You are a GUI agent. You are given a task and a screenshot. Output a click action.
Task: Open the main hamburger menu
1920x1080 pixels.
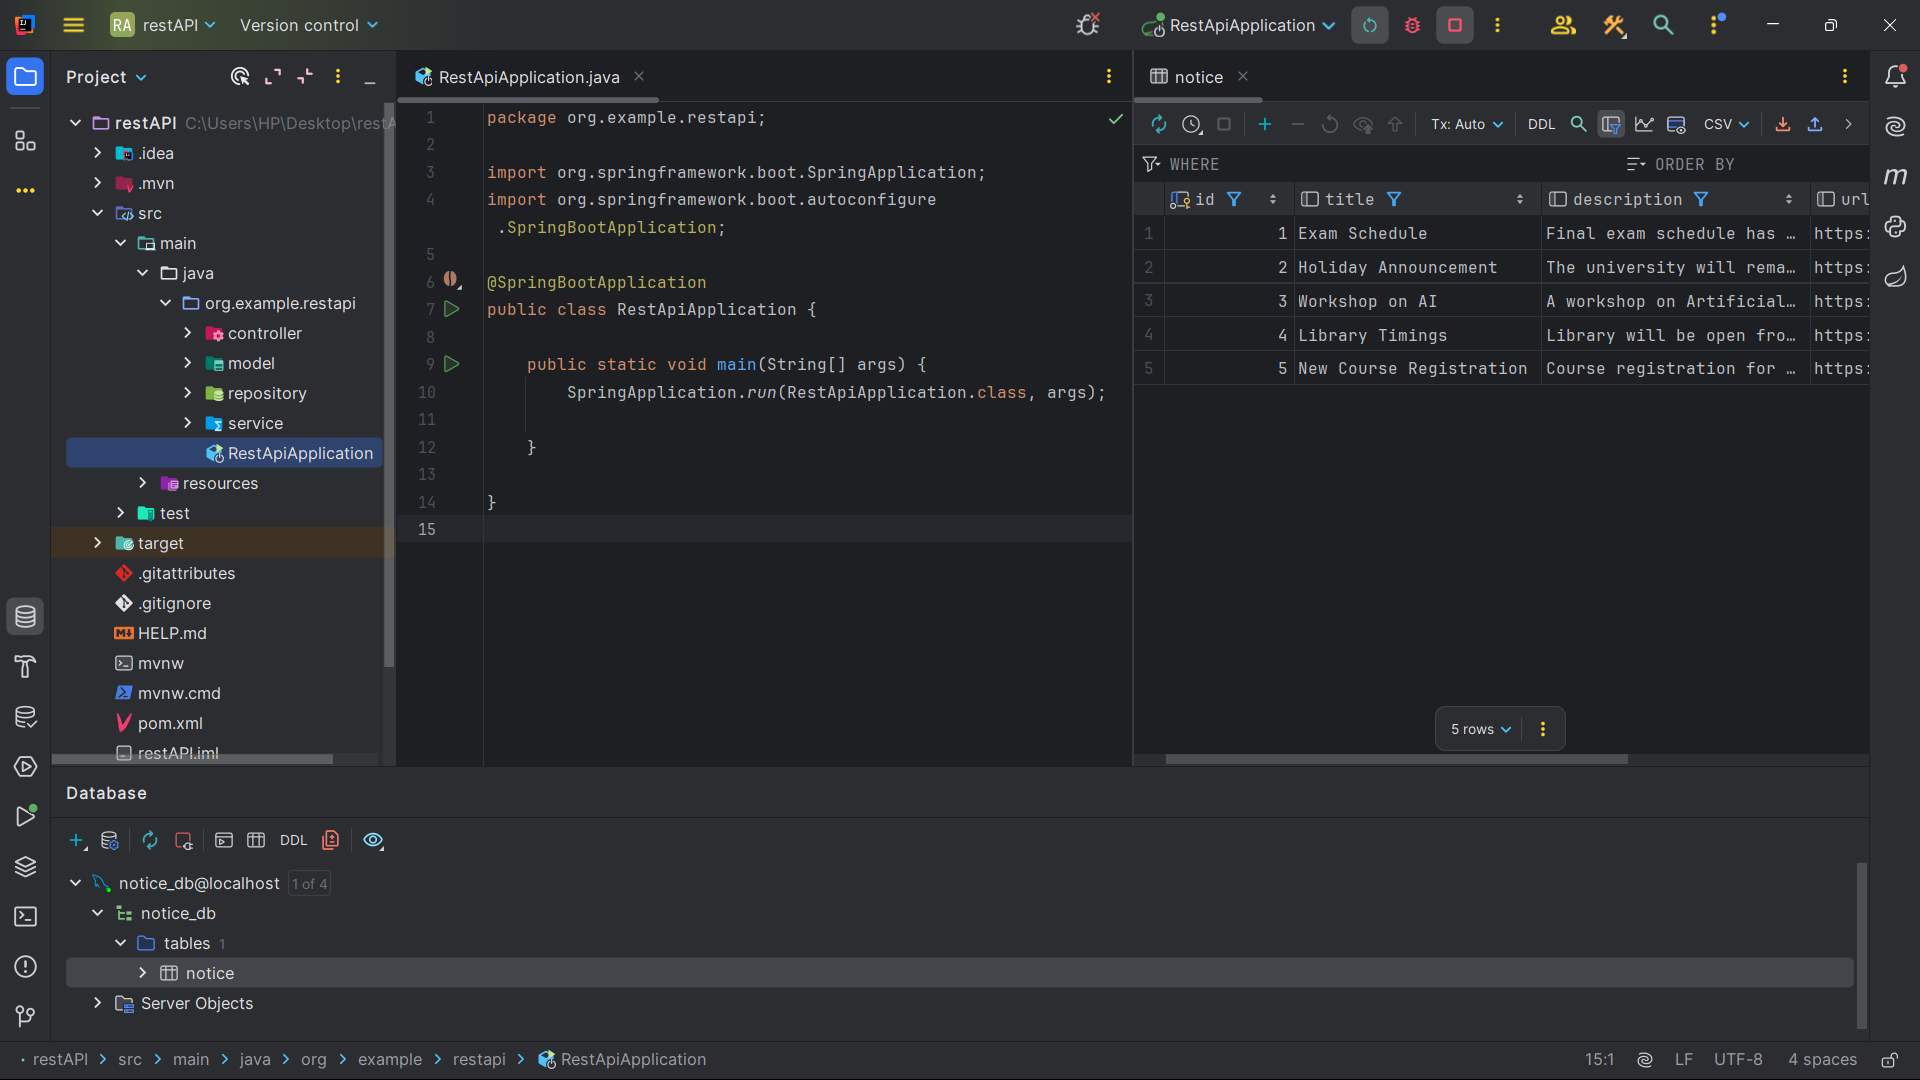click(73, 25)
